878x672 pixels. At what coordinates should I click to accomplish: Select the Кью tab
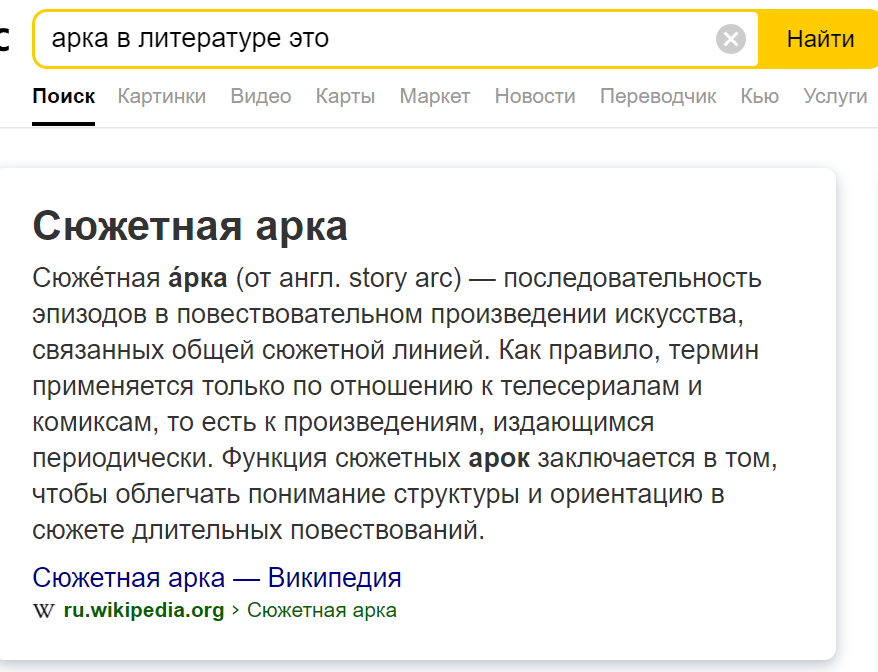point(759,96)
